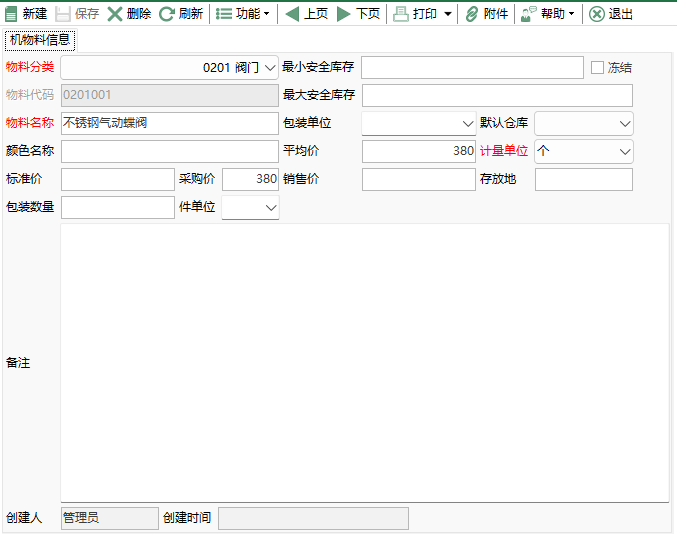Screen dimensions: 677x536
Task: Open the 件单位 piece unit dropdown
Action: point(270,208)
